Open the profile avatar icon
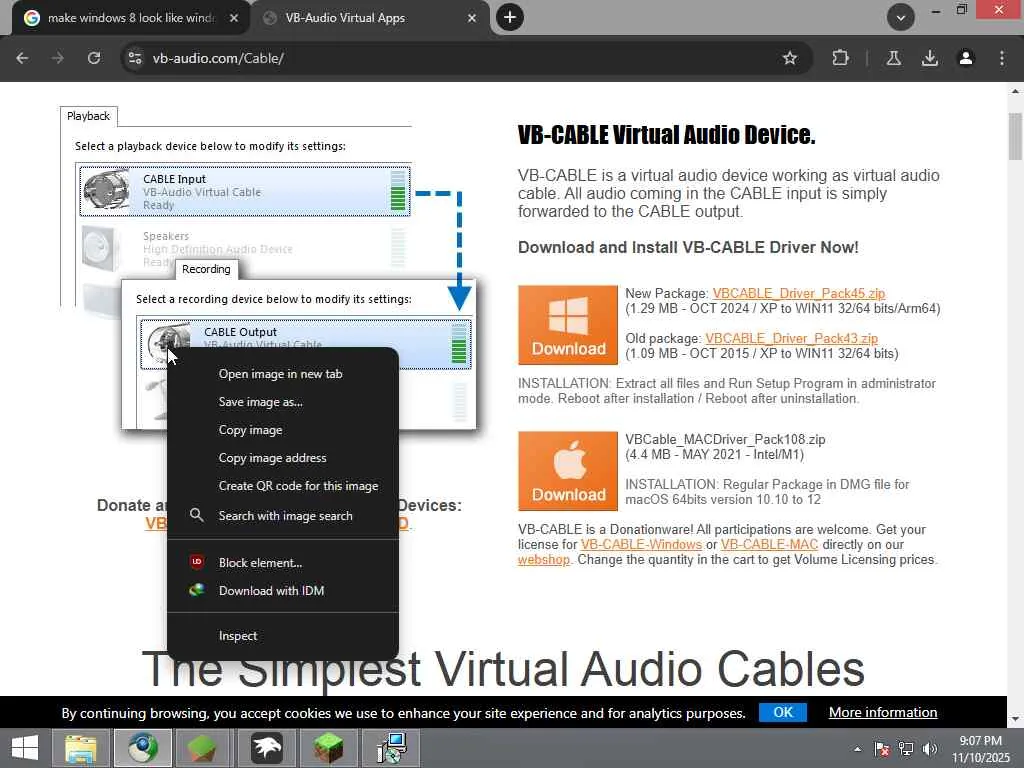This screenshot has width=1024, height=768. tap(965, 58)
